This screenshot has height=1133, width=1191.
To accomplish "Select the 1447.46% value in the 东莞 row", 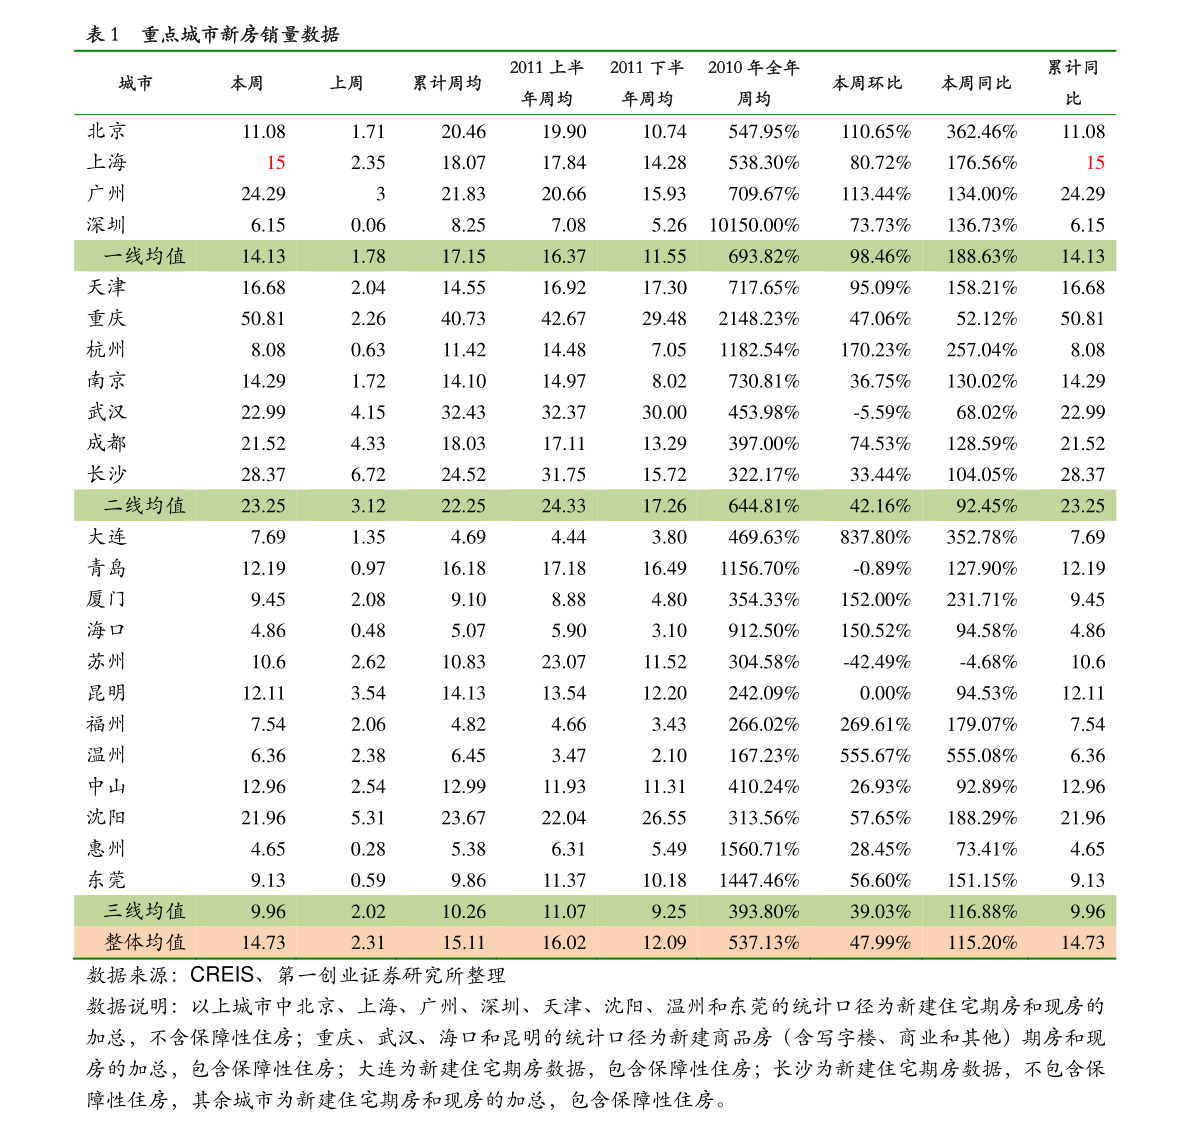I will click(759, 880).
